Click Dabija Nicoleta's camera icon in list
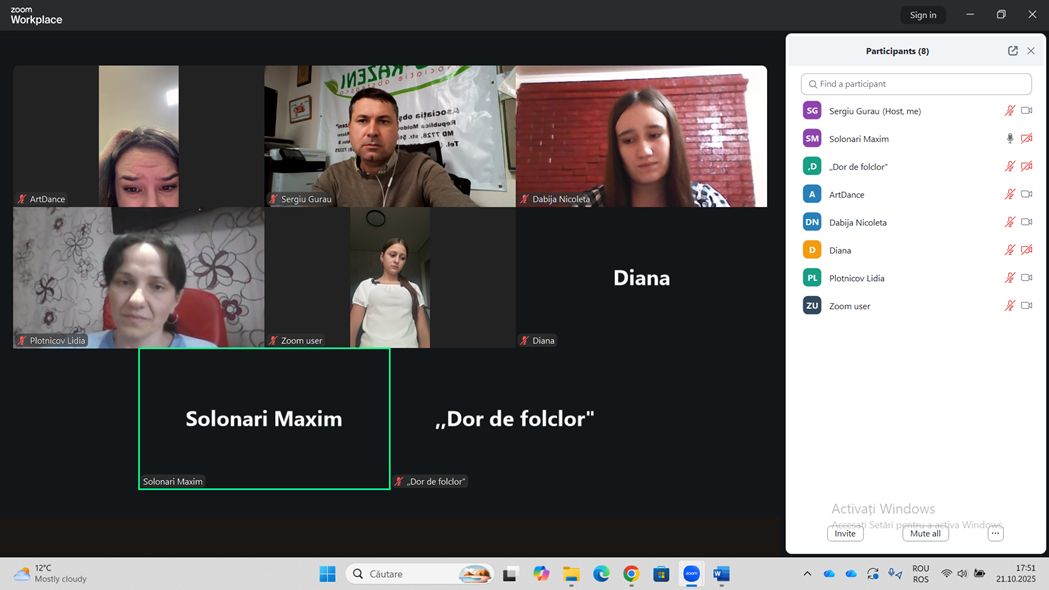1049x590 pixels. point(1026,223)
